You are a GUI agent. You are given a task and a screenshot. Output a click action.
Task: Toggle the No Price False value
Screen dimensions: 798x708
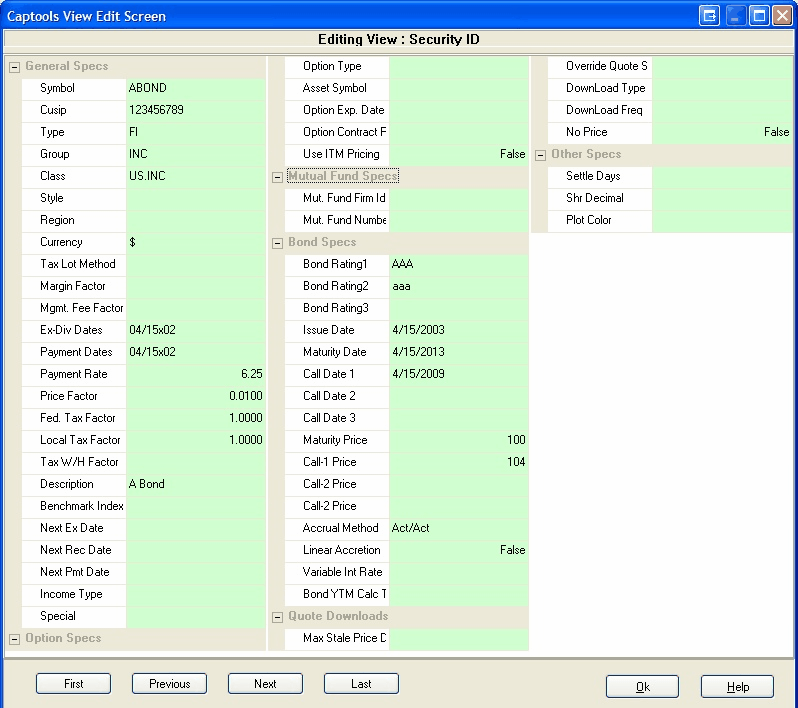pos(721,132)
